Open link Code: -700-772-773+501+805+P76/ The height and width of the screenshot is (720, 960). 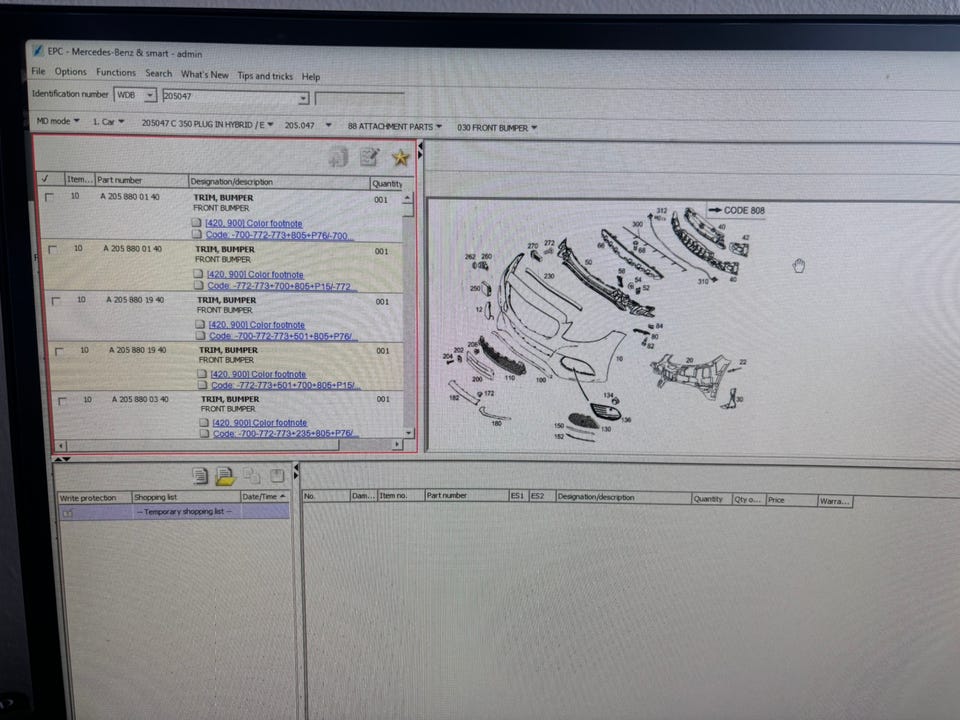click(282, 336)
